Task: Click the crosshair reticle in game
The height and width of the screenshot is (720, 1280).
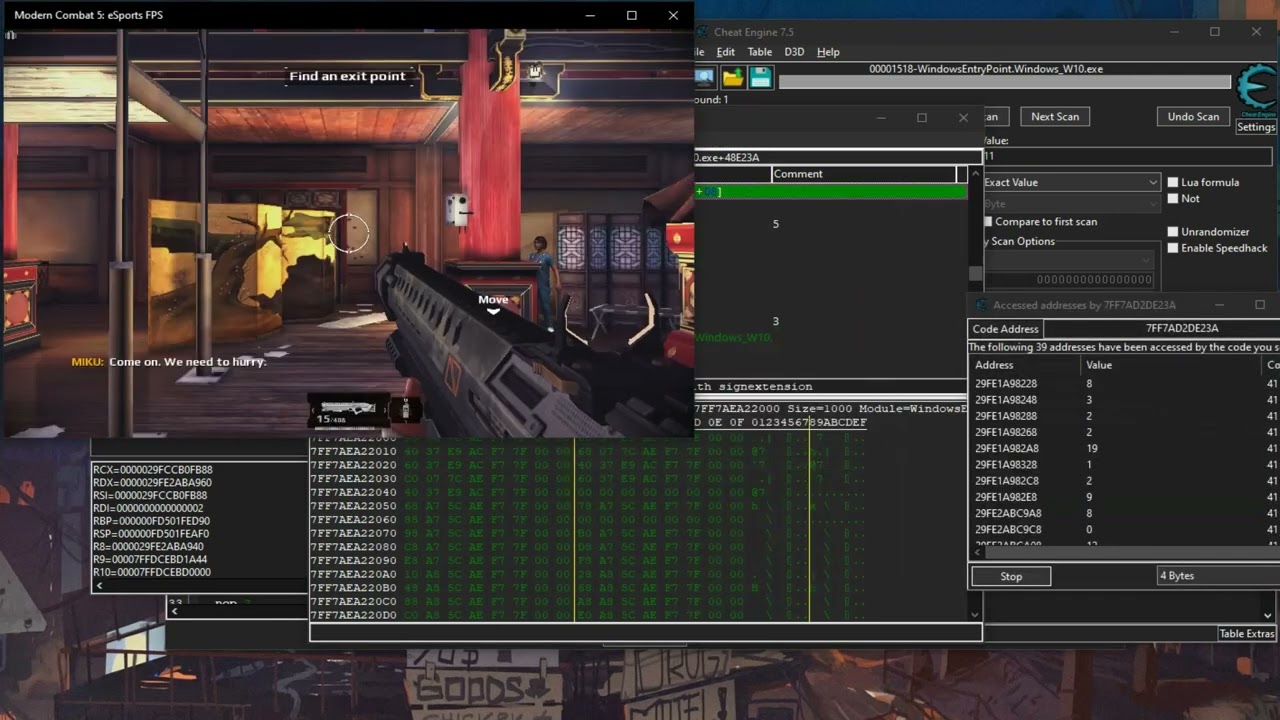Action: point(349,233)
